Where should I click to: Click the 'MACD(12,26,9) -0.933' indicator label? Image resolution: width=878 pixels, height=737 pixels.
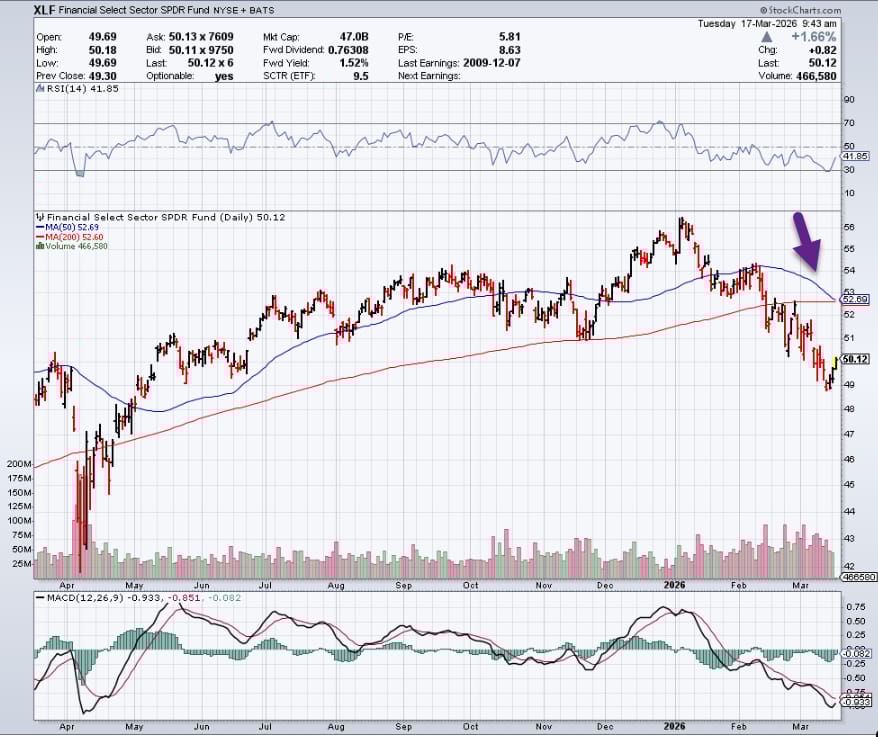click(106, 598)
